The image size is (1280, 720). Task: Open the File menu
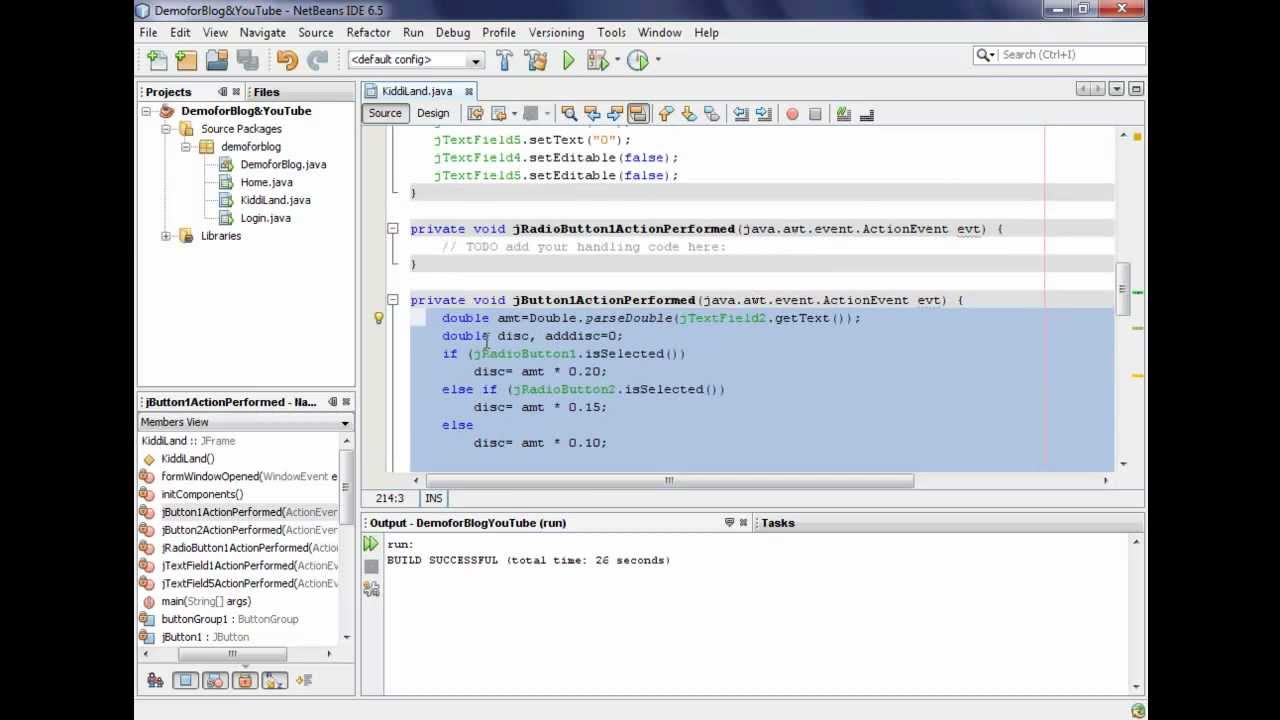click(x=148, y=32)
